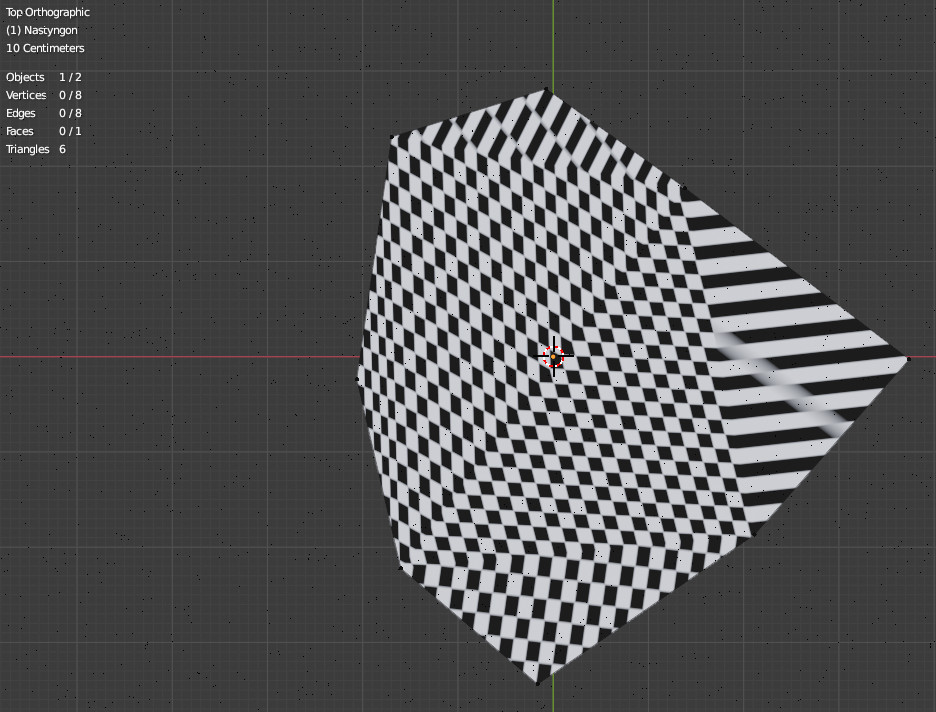Click the 'Vertices 0 / 8' statistic
Image resolution: width=936 pixels, height=712 pixels.
pos(44,95)
